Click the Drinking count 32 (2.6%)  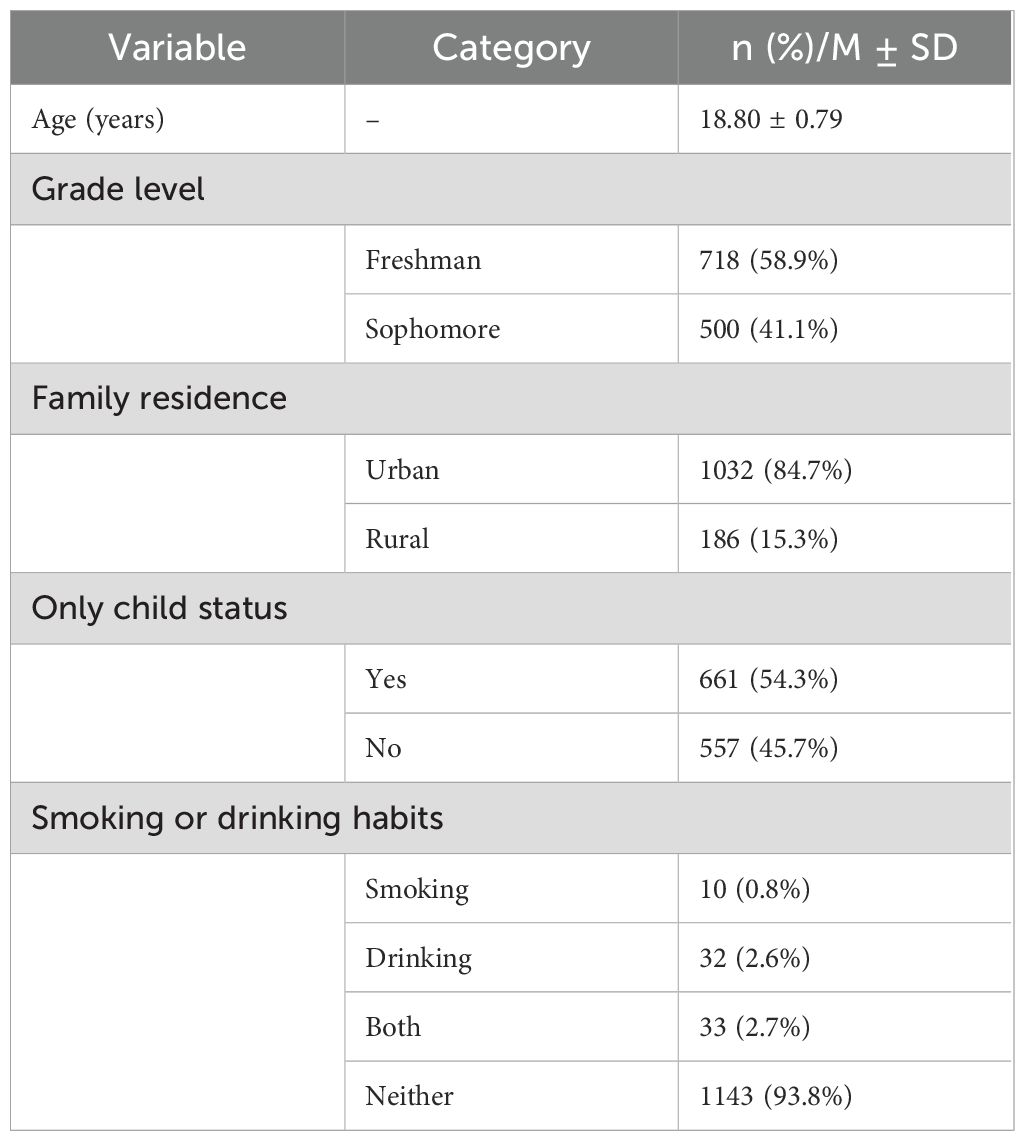coord(755,958)
